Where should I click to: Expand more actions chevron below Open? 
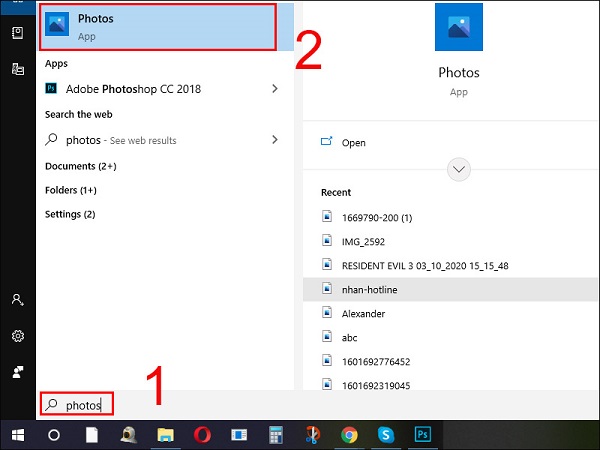click(x=459, y=169)
